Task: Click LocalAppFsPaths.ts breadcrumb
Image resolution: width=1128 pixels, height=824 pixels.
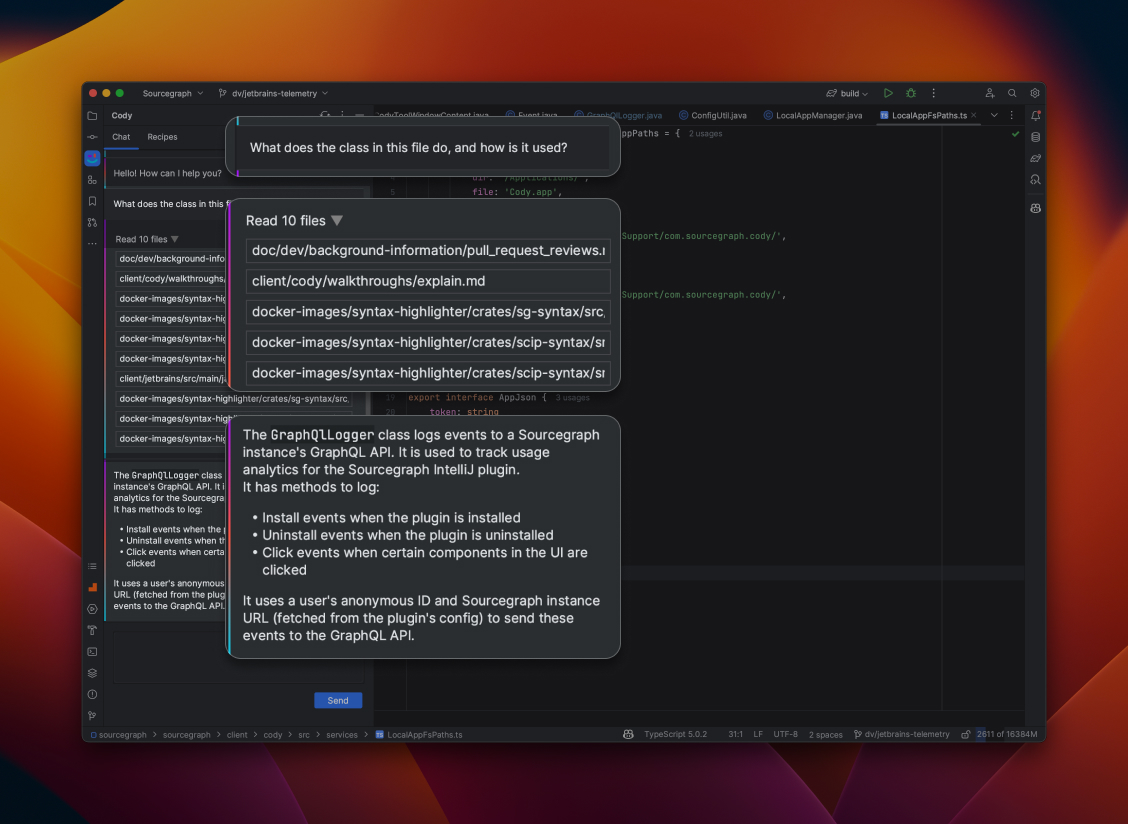Action: tap(419, 735)
